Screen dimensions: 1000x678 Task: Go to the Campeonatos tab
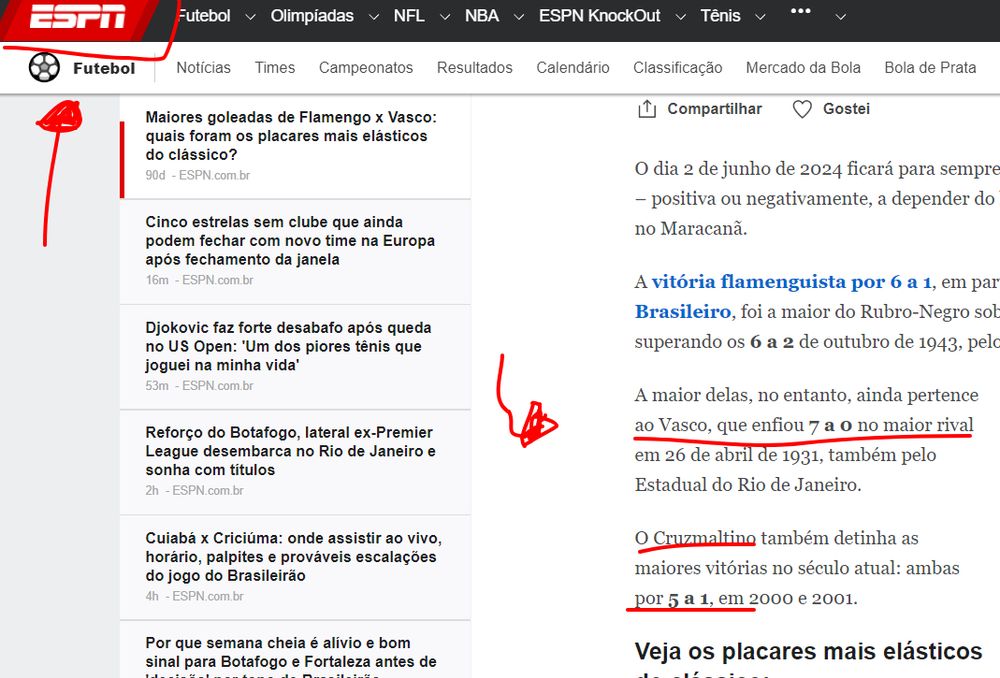click(x=366, y=68)
